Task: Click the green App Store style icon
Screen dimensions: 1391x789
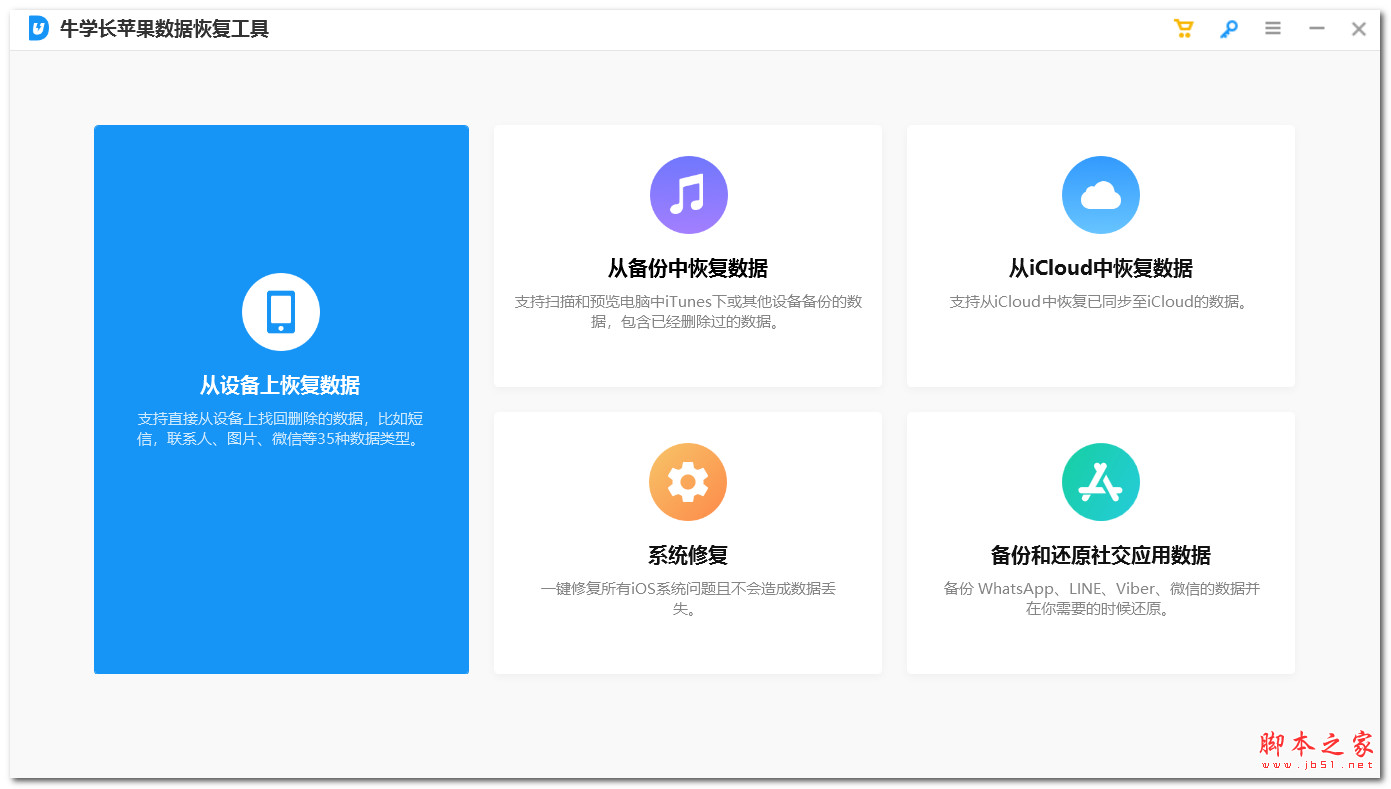Action: [1100, 482]
